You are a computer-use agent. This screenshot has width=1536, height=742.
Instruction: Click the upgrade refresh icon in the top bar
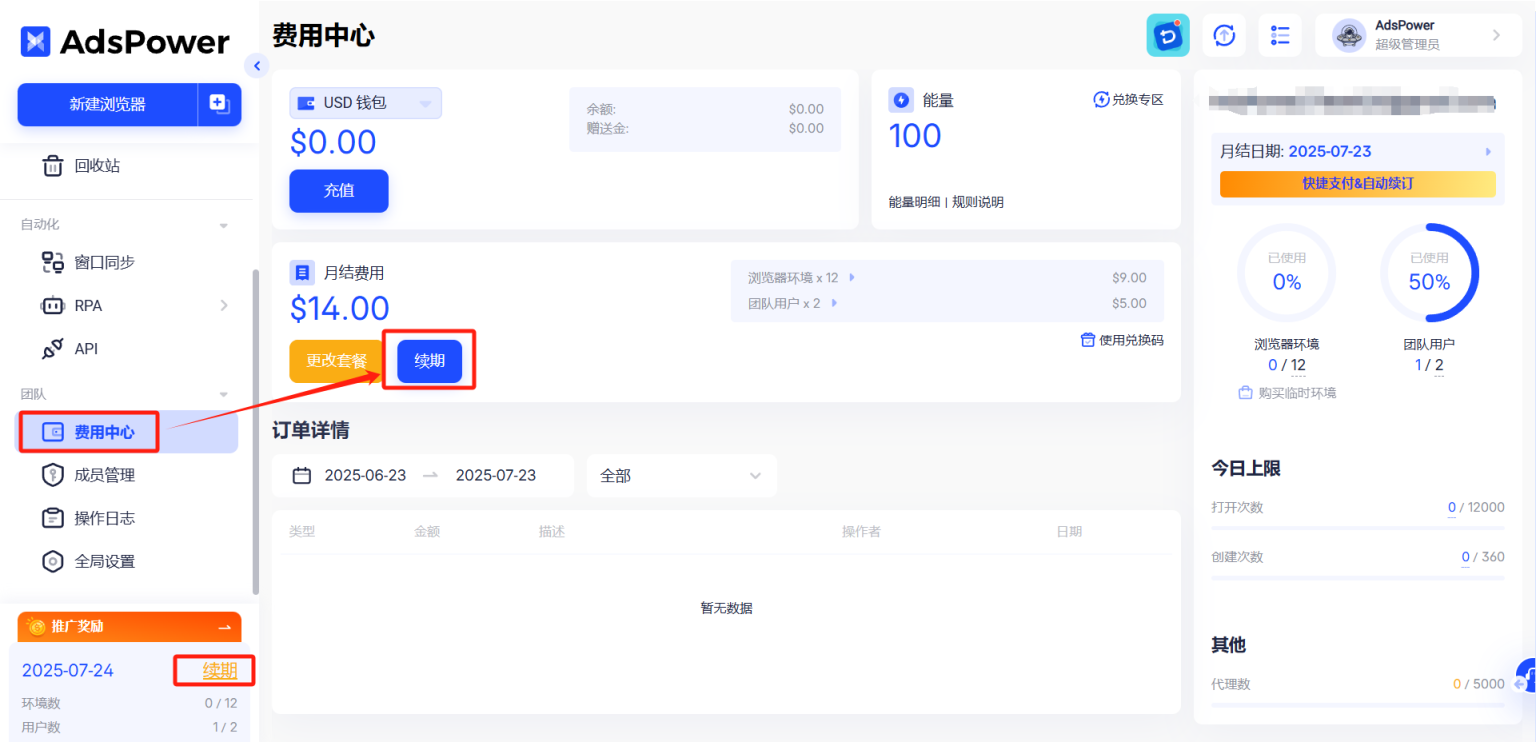coord(1223,34)
